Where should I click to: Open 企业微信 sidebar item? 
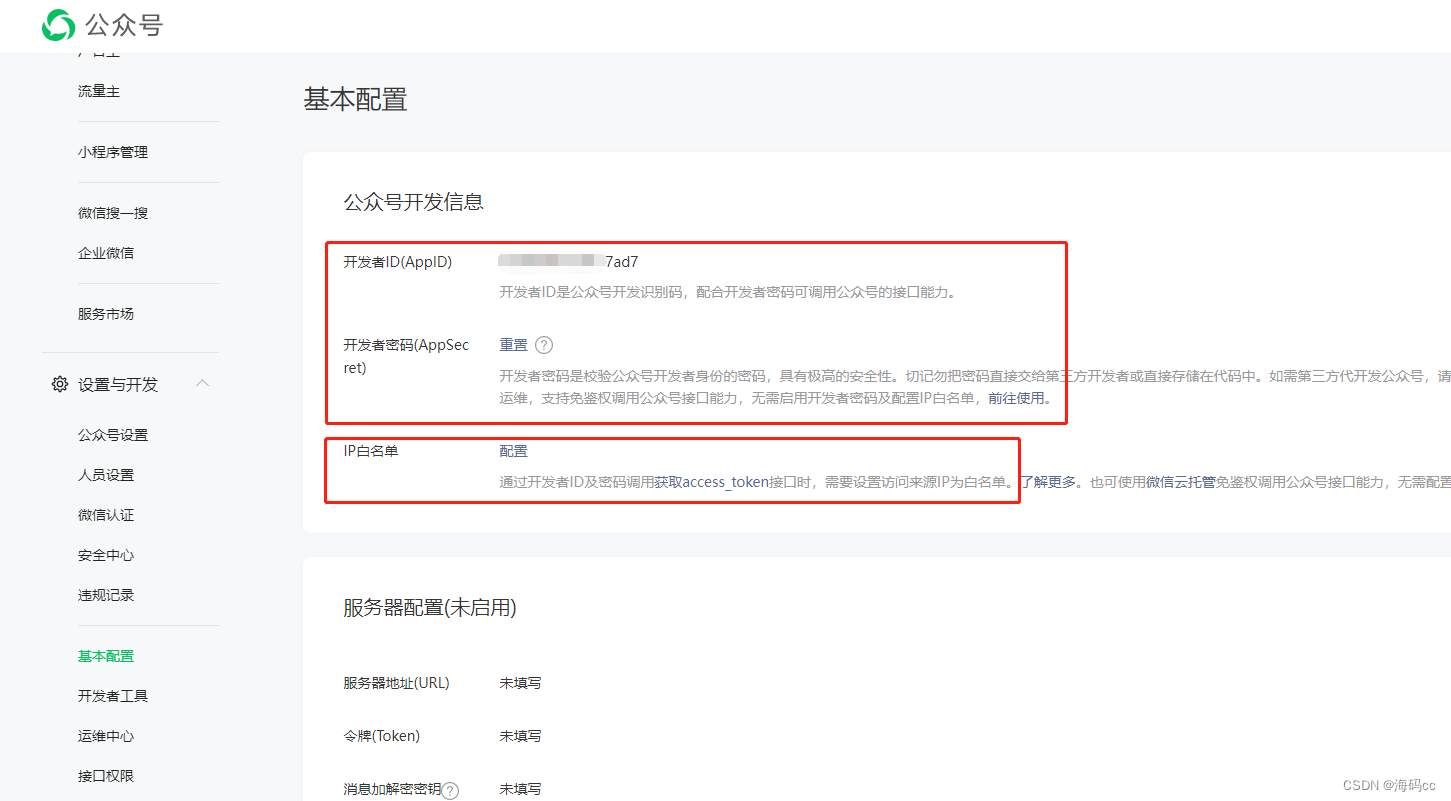click(106, 253)
